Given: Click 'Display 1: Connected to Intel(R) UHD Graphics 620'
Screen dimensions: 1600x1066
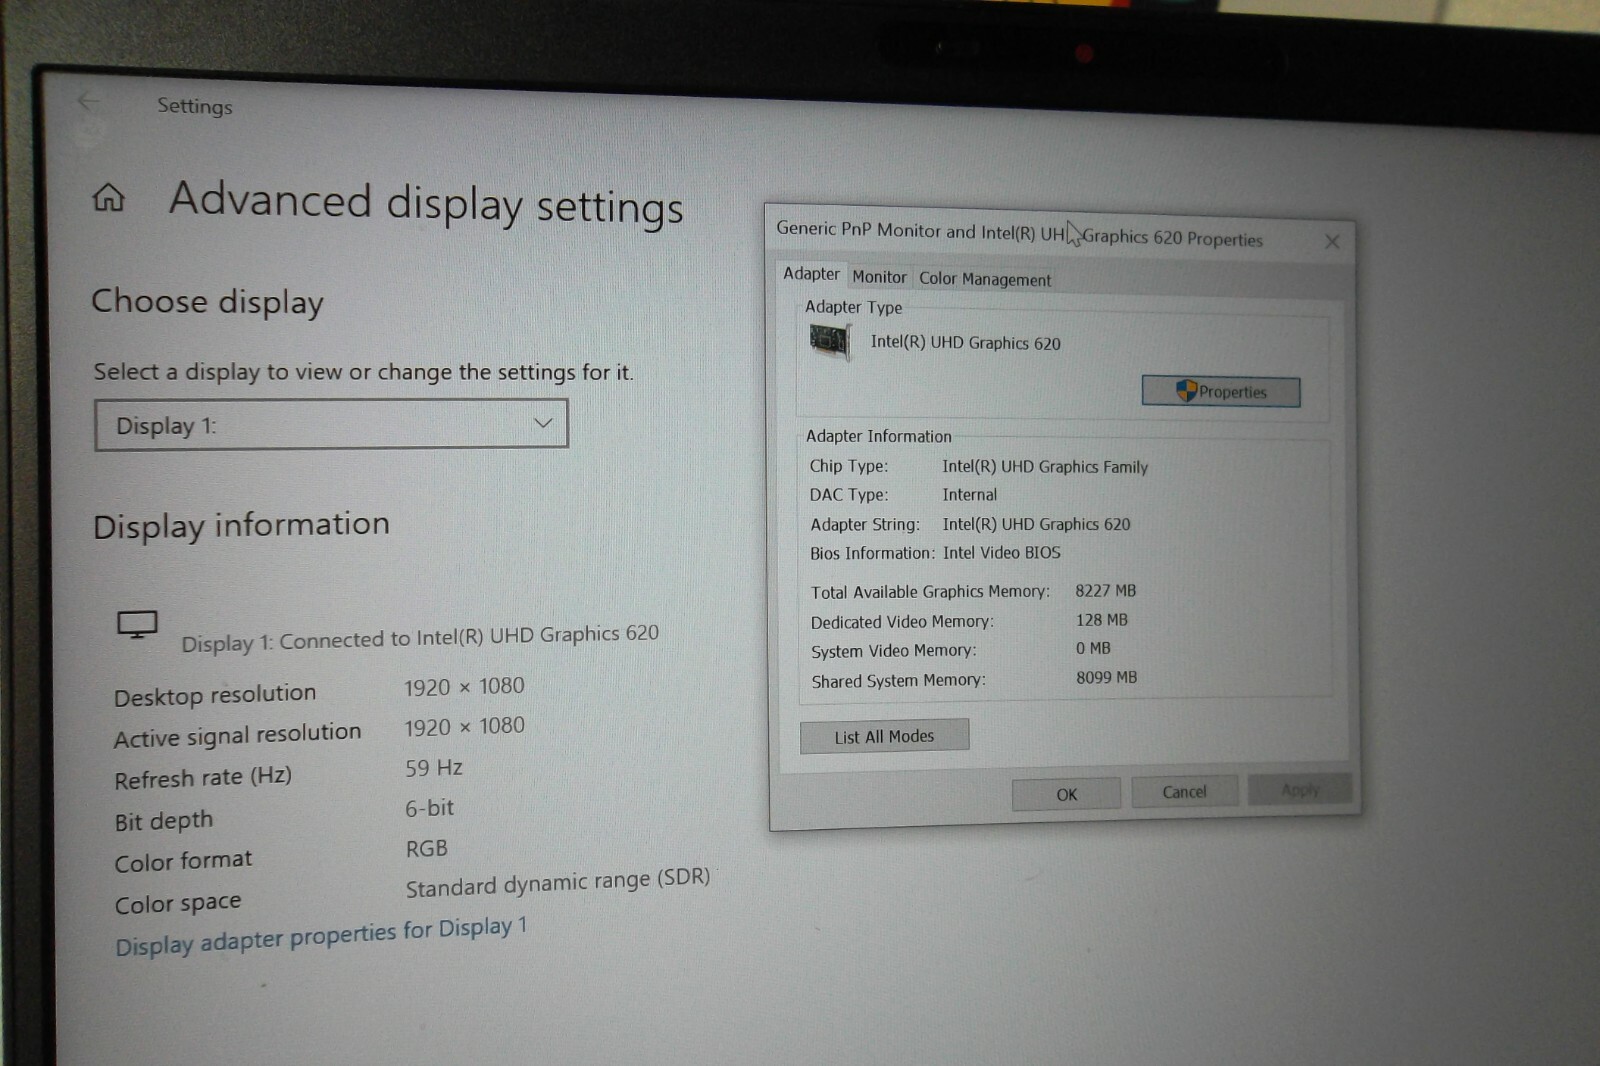Looking at the screenshot, I should [420, 638].
